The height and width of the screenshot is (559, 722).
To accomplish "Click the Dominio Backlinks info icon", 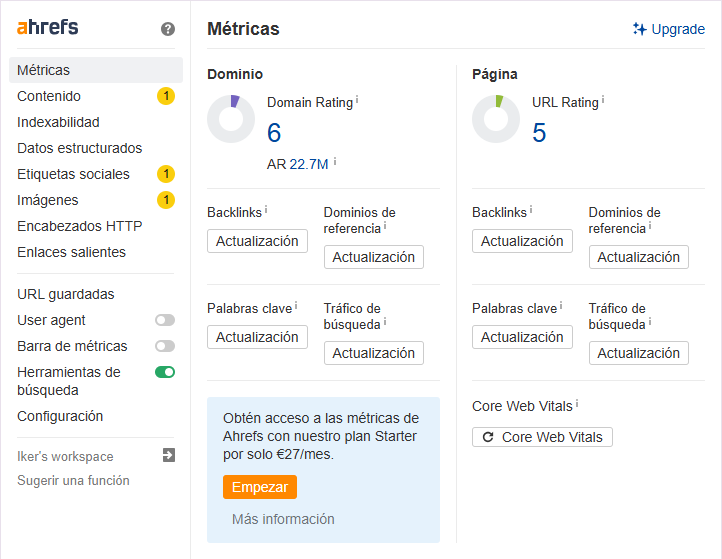I will (266, 210).
